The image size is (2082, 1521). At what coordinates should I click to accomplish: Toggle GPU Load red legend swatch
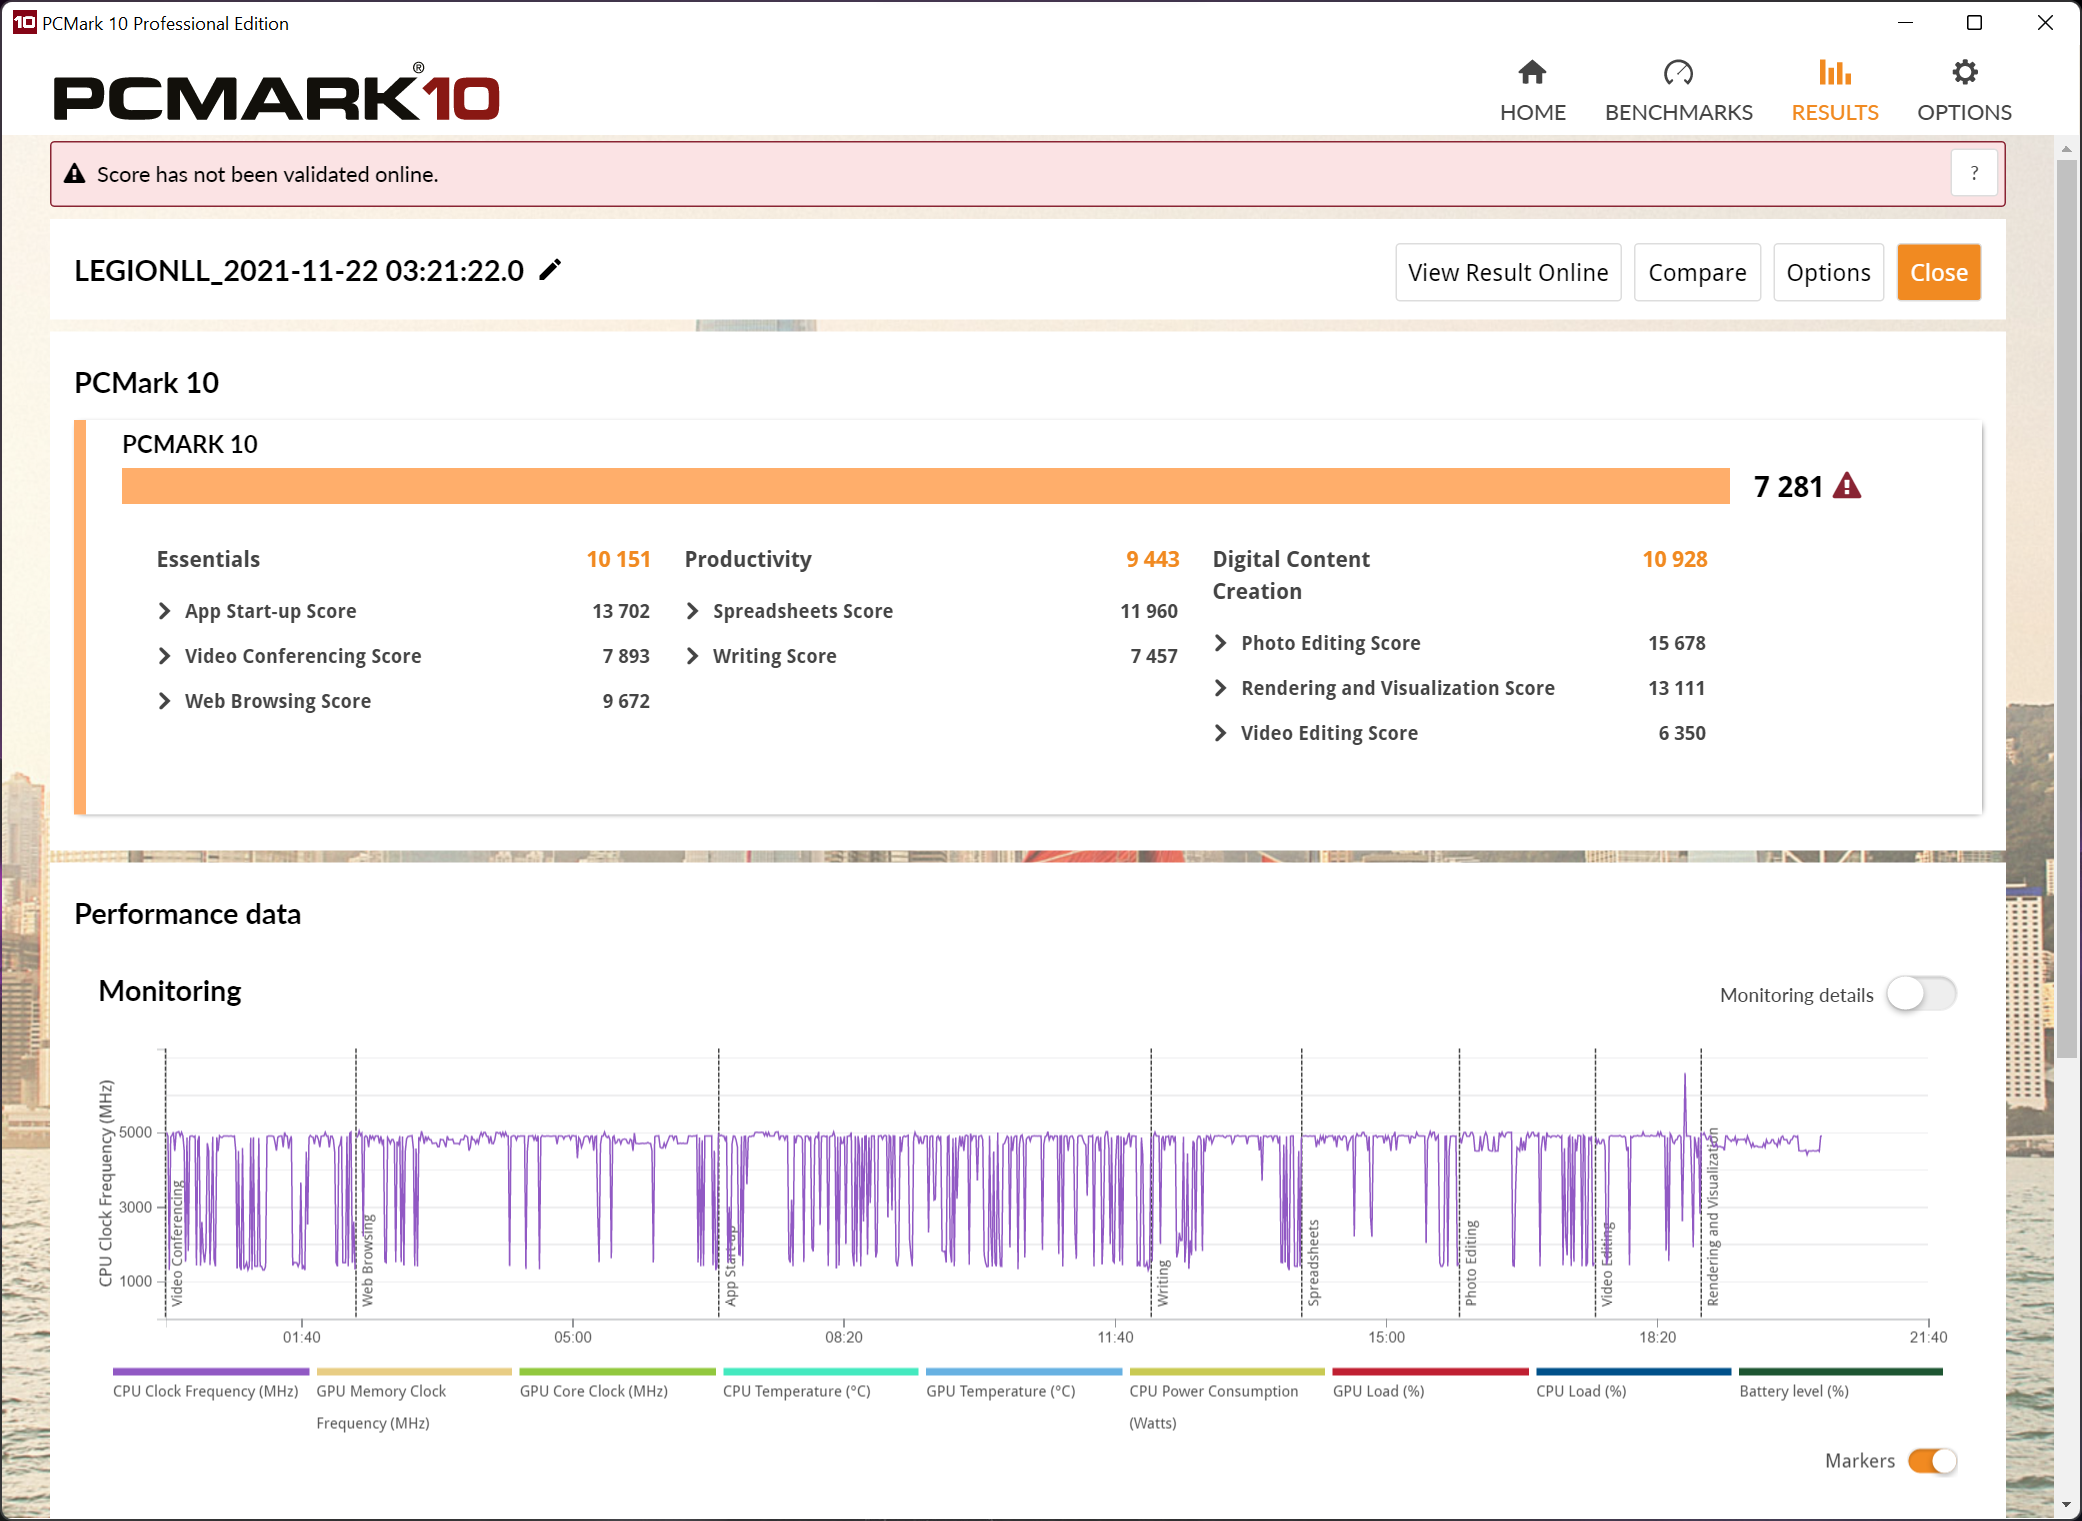1429,1373
